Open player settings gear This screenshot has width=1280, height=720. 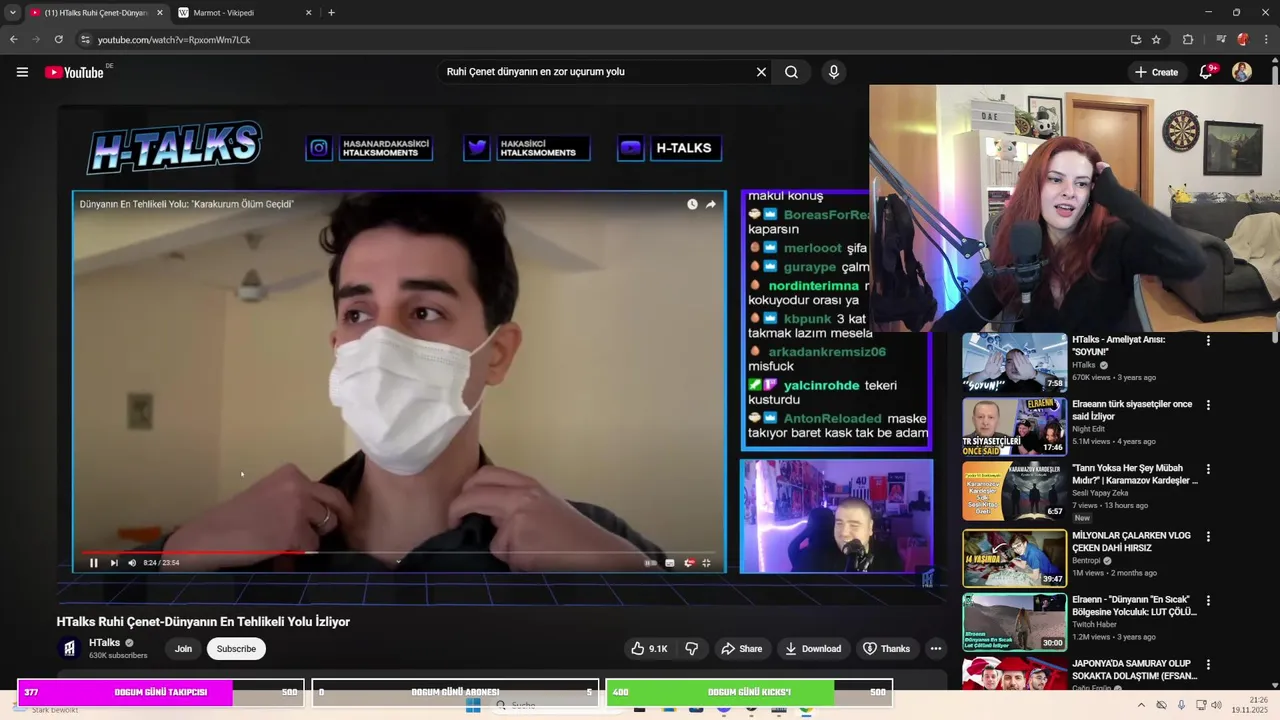689,563
